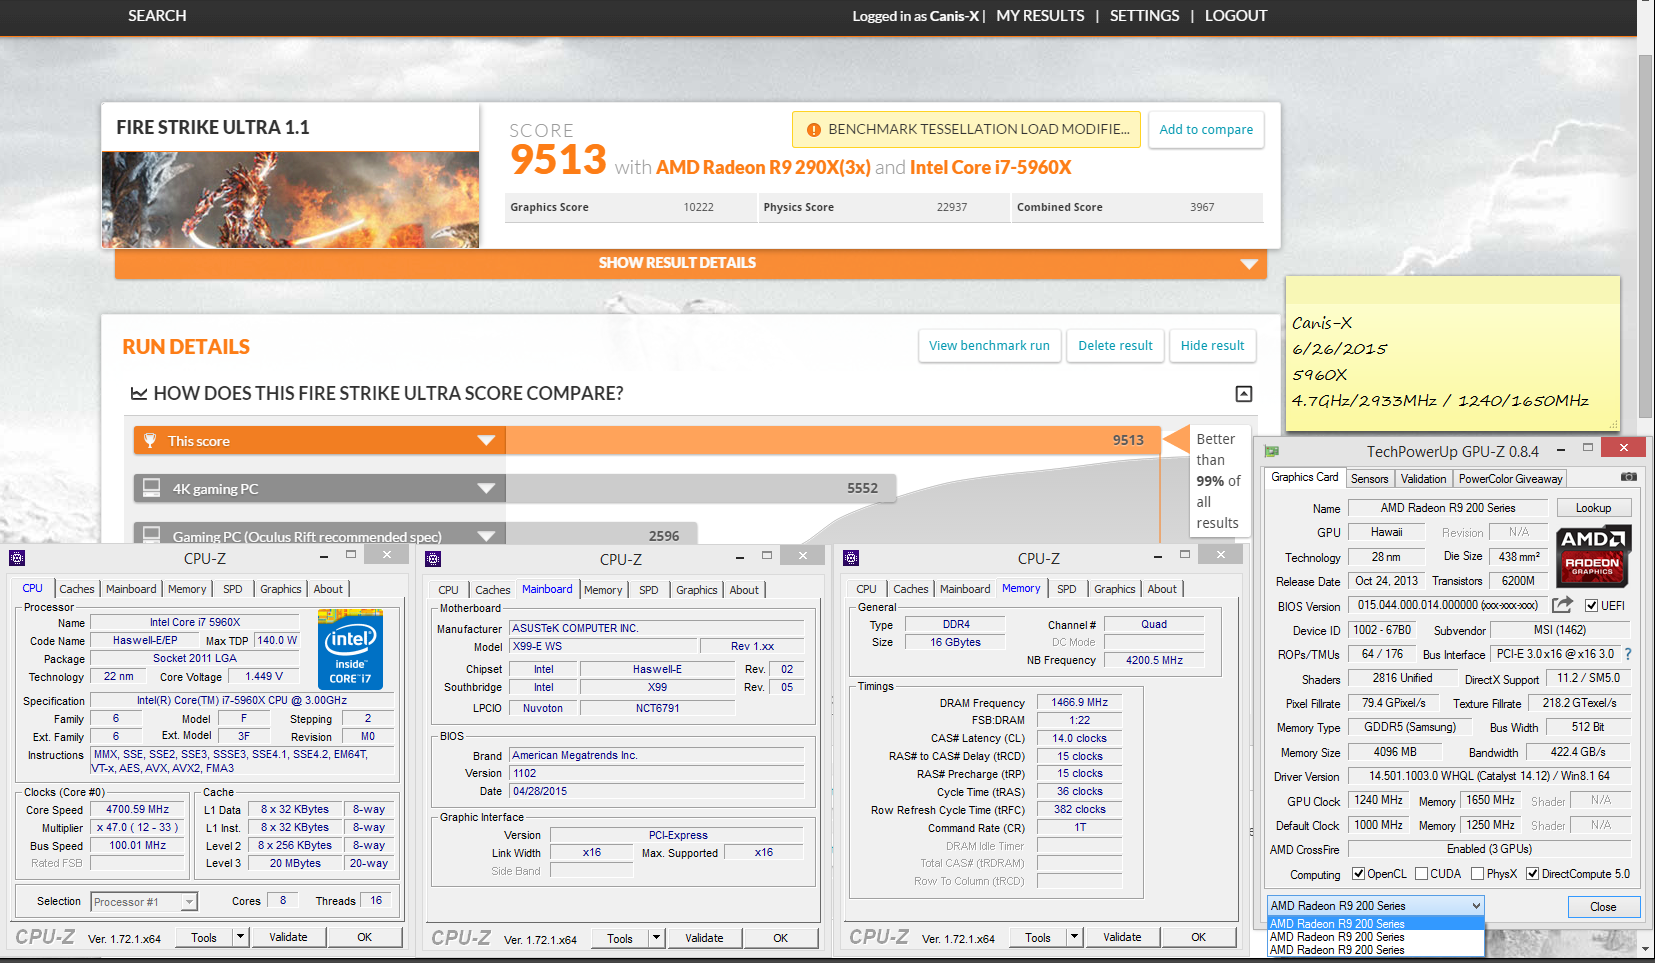Open the SETTINGS link in the top bar
Screen dimensions: 1655x963
point(1144,16)
